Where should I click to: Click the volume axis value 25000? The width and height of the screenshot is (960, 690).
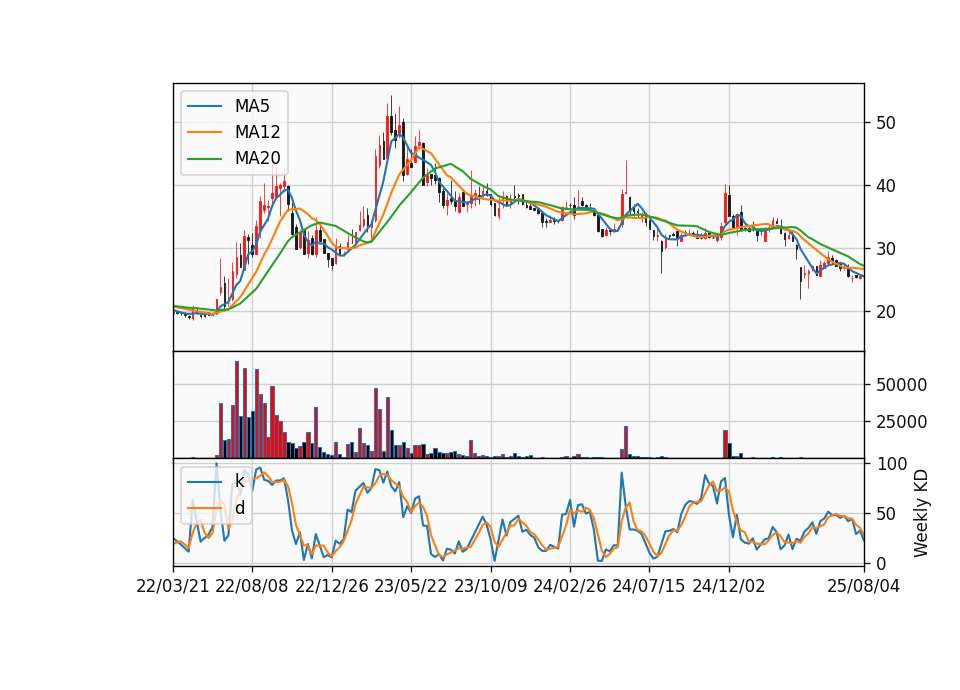[x=901, y=422]
